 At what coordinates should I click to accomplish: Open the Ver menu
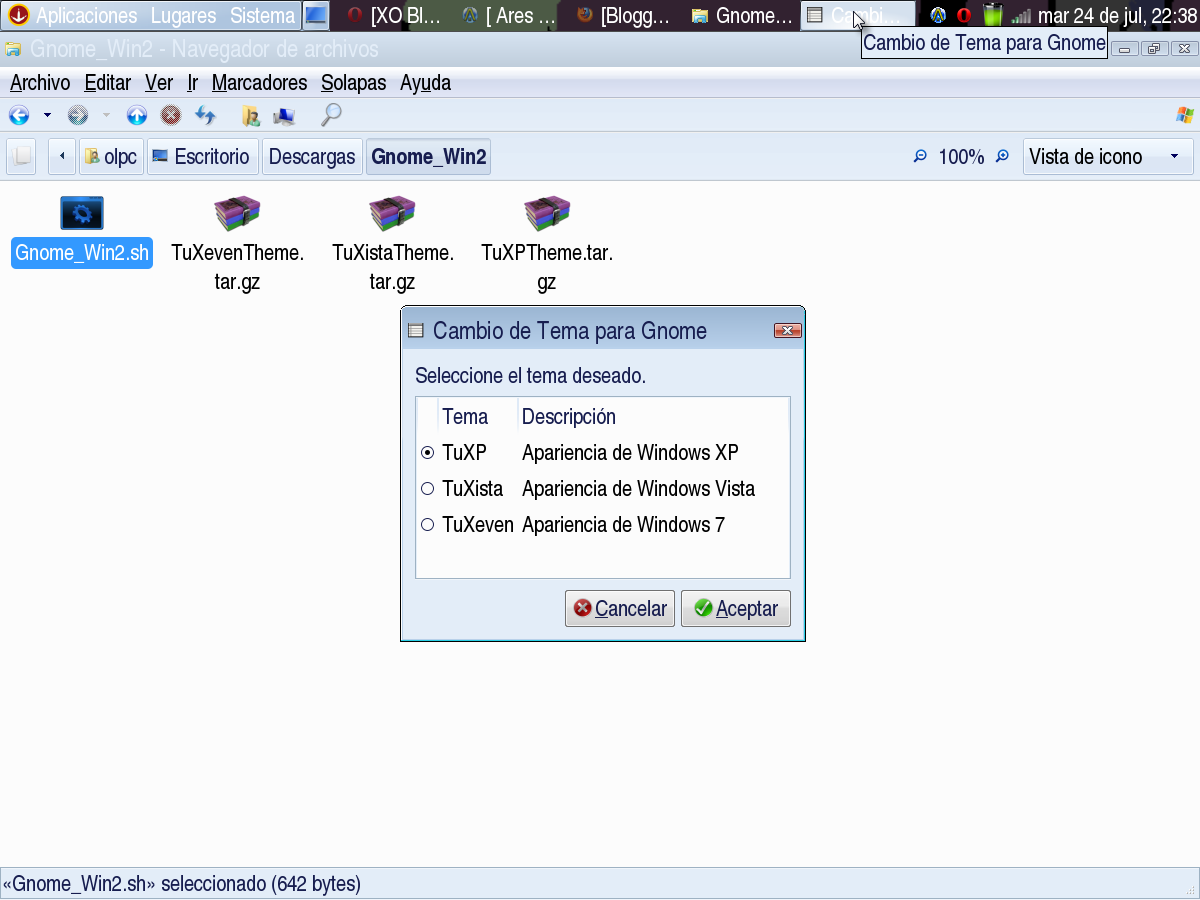click(x=159, y=83)
